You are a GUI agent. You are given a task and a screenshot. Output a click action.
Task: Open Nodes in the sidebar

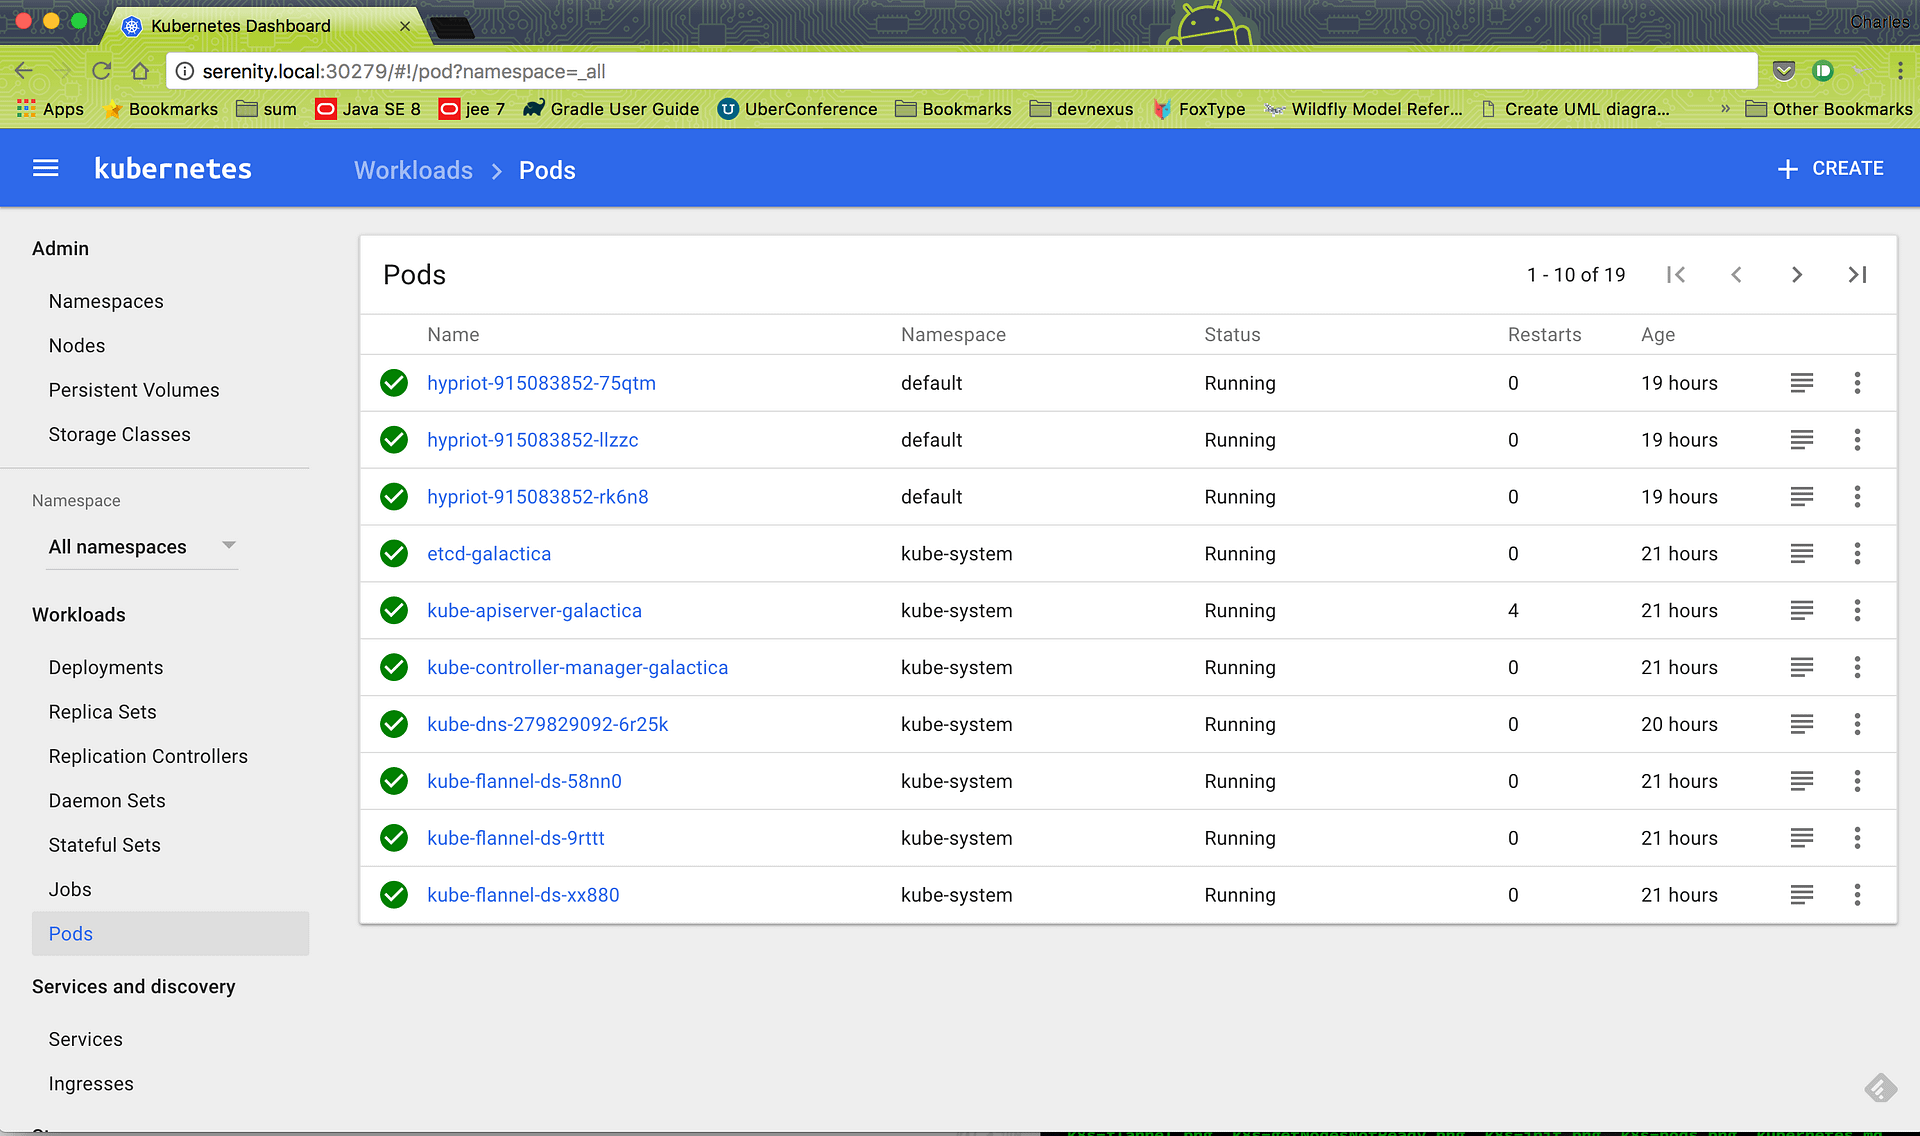[77, 346]
